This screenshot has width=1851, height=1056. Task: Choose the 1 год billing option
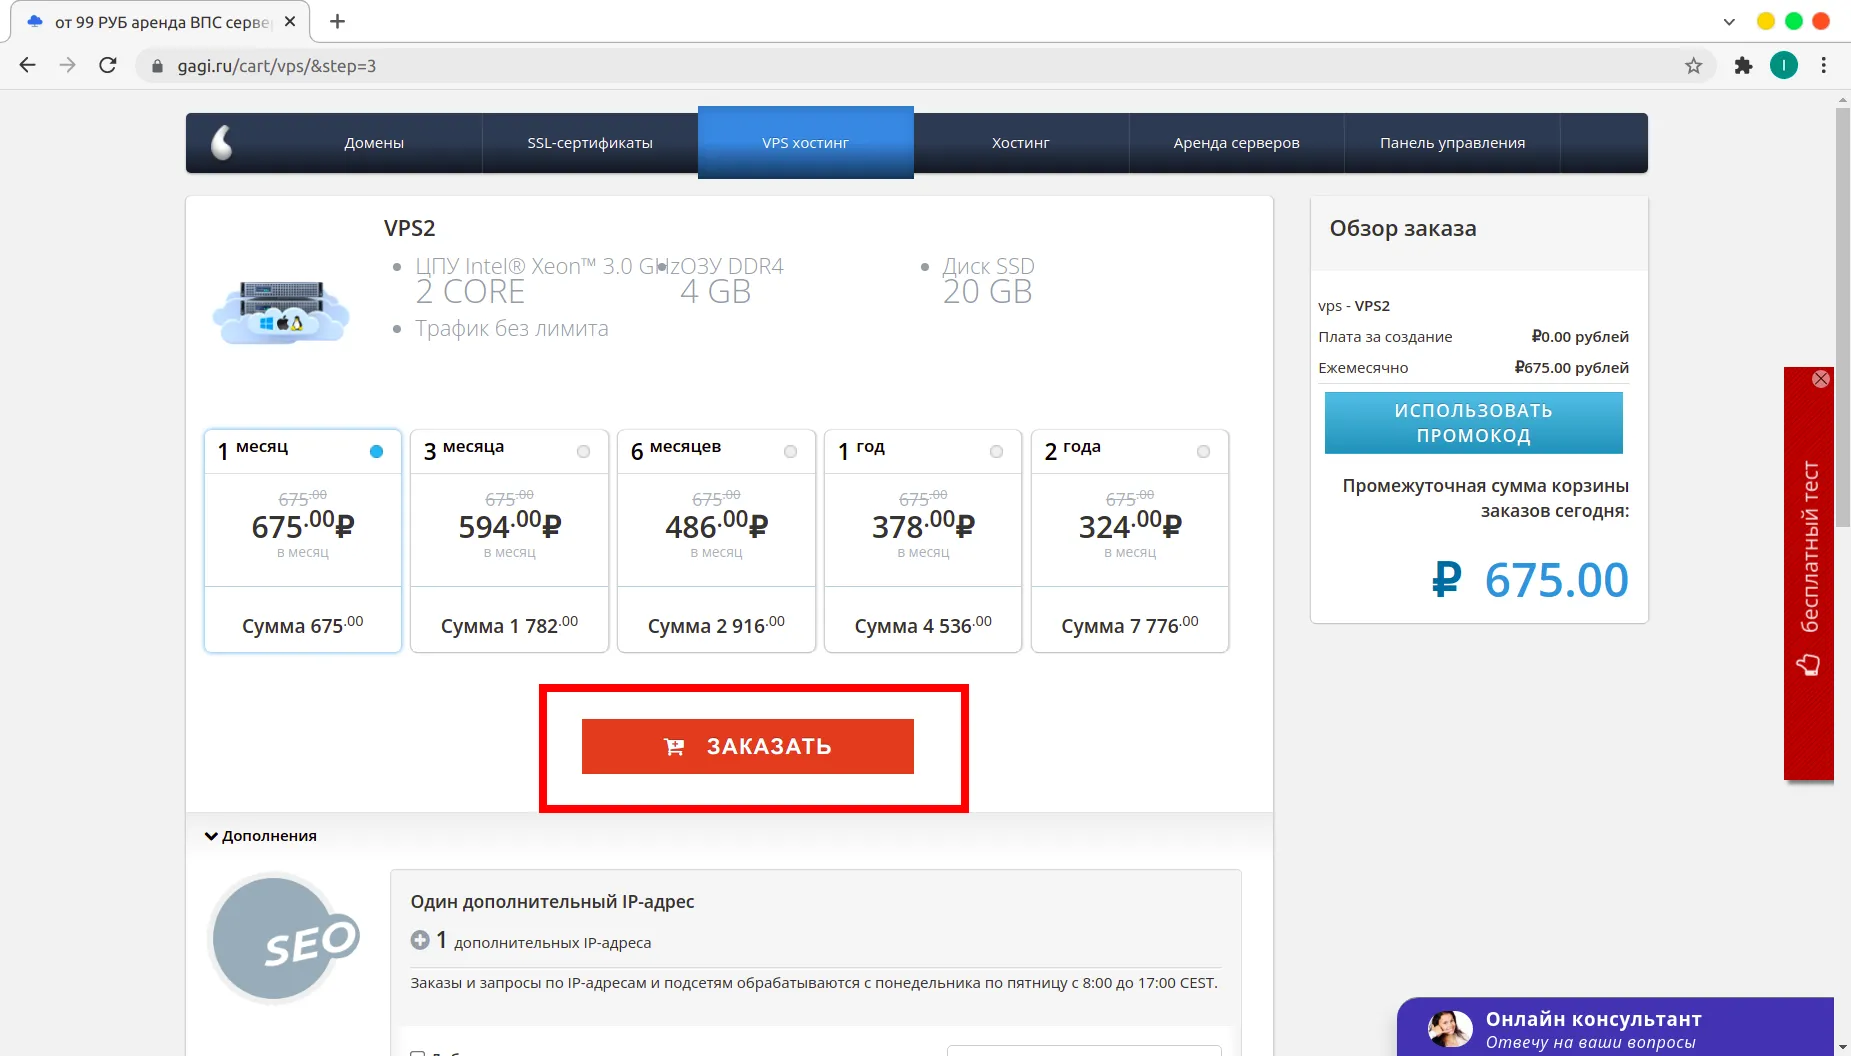[x=923, y=541]
